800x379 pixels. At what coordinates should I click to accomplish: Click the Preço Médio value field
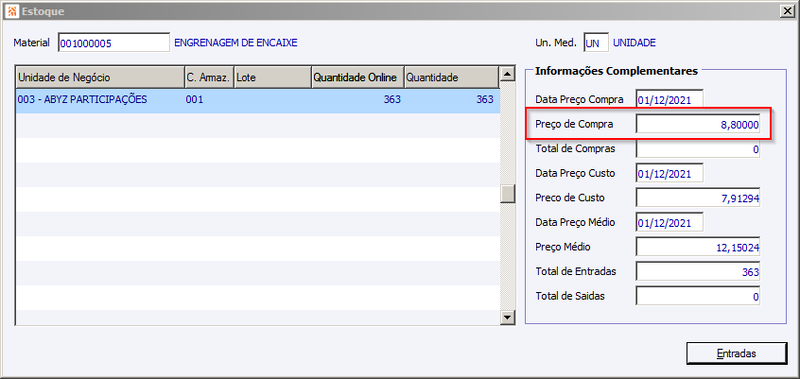coord(698,247)
